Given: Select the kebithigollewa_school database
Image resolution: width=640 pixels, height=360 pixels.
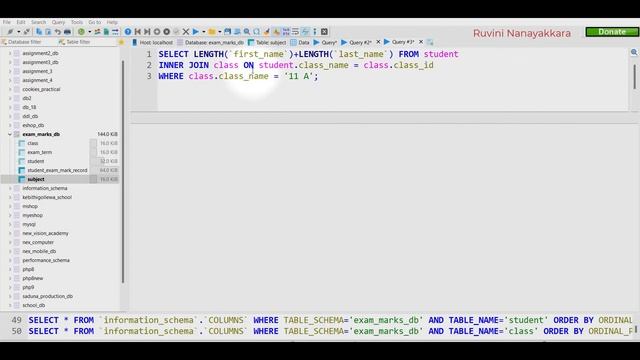Looking at the screenshot, I should coord(47,197).
